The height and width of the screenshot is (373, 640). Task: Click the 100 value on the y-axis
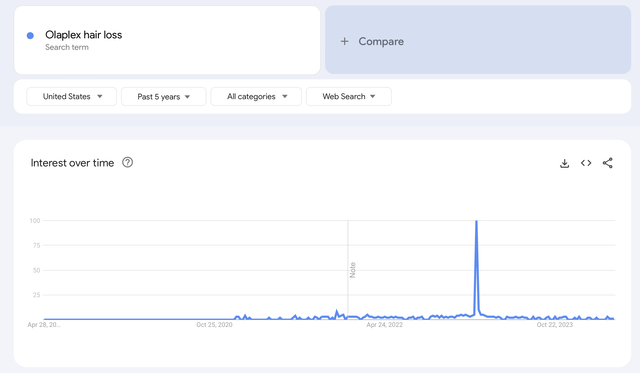click(x=35, y=221)
